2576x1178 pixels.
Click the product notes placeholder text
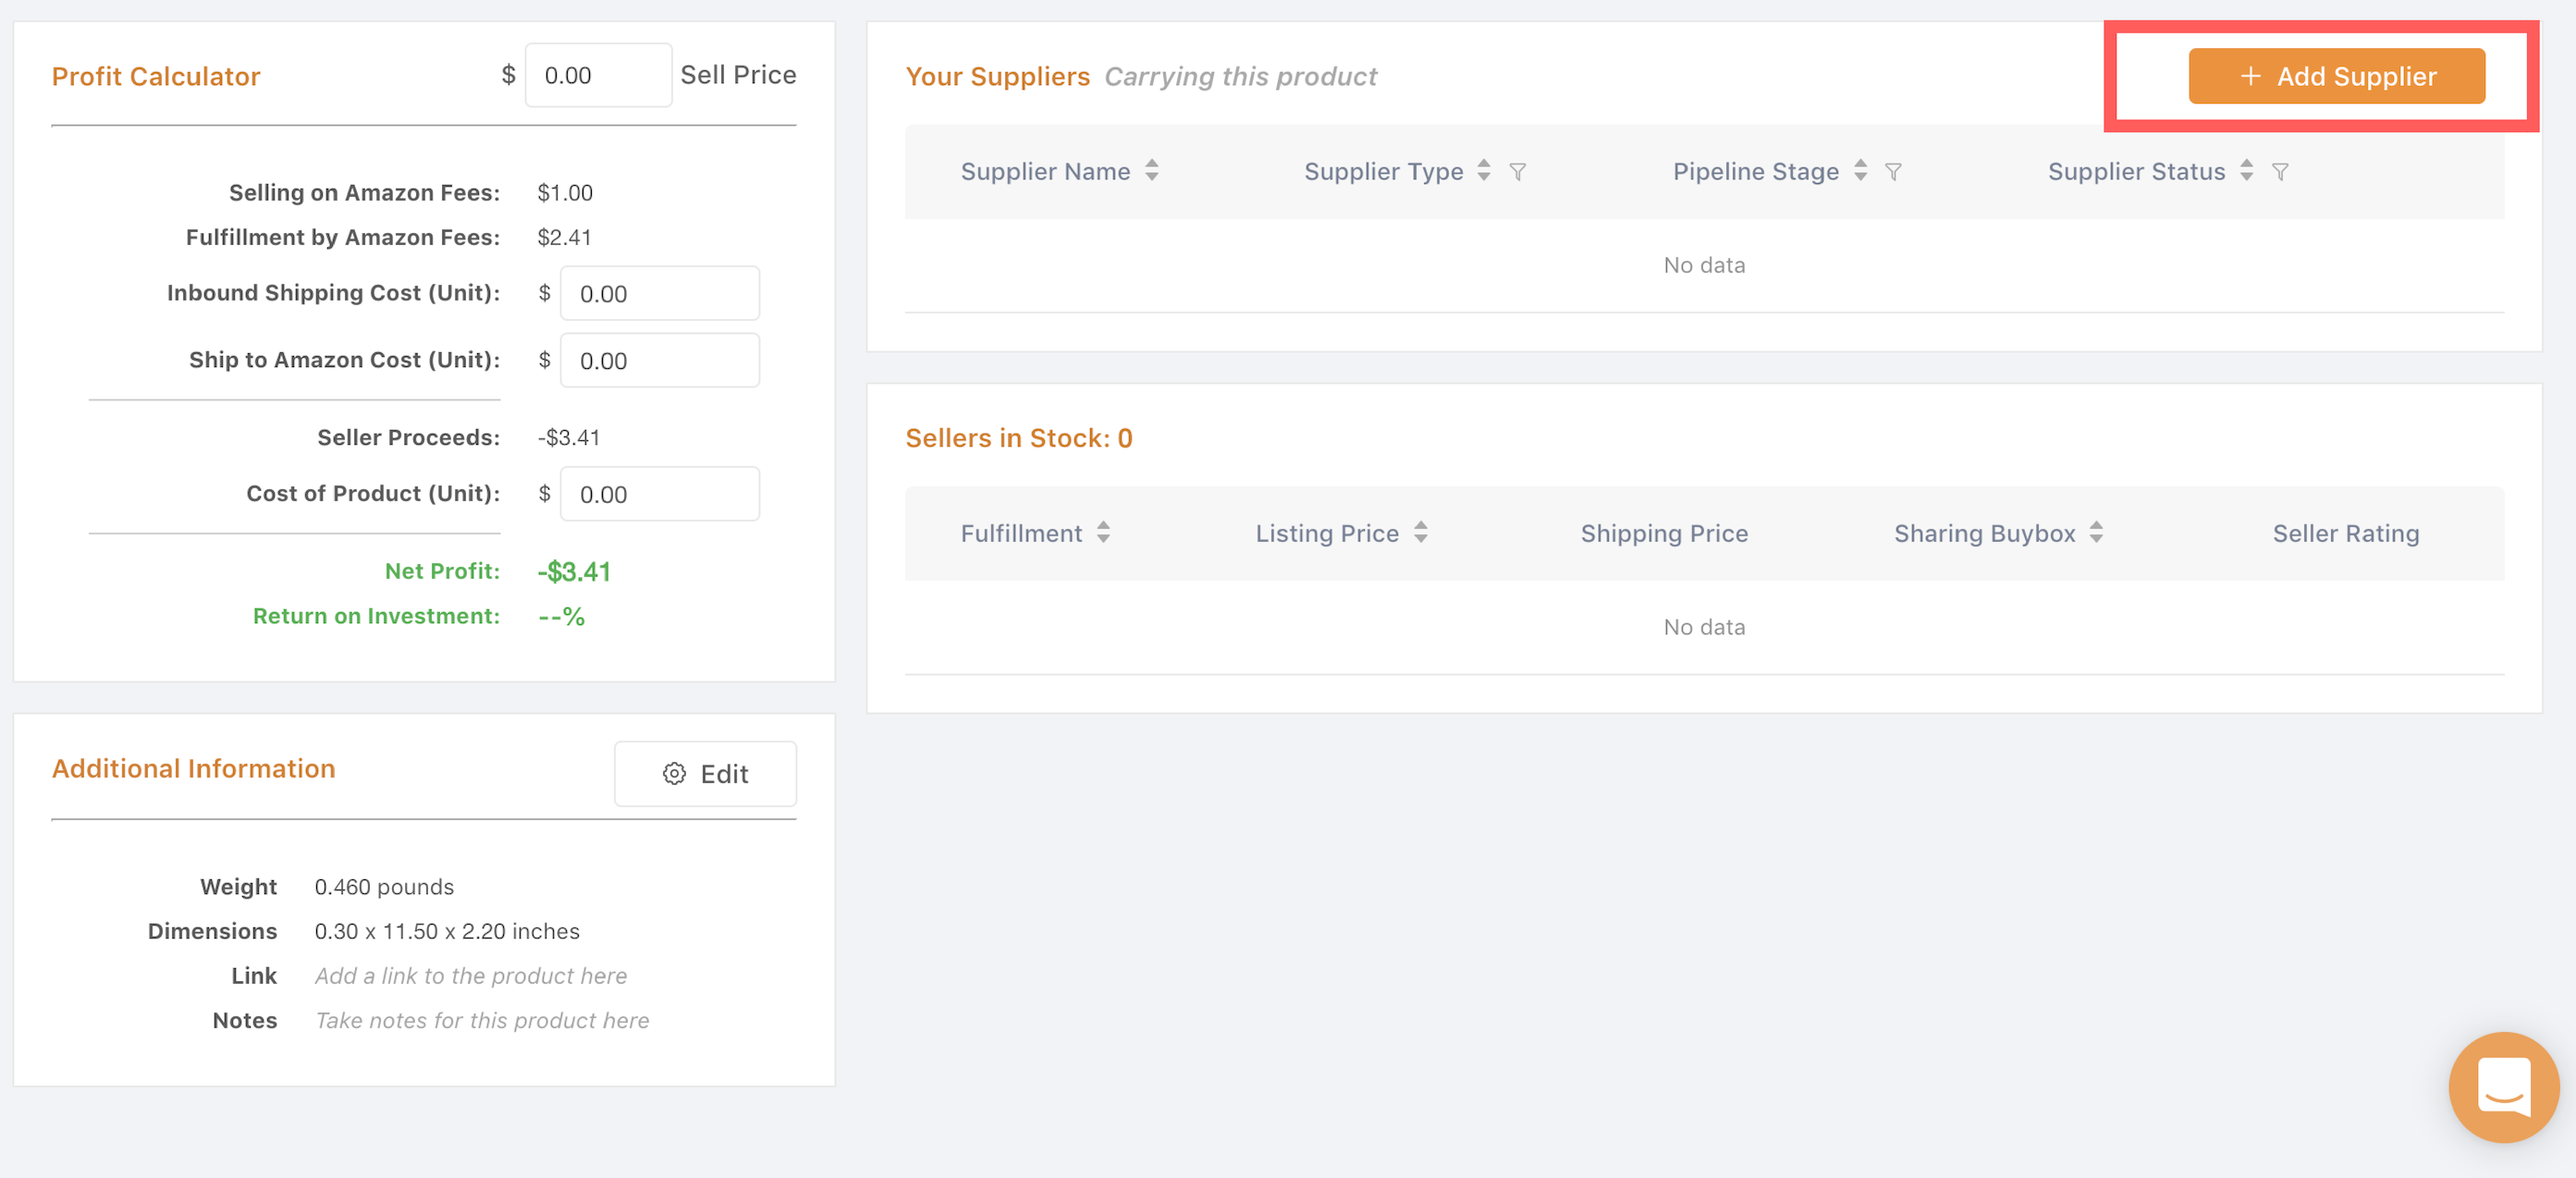coord(482,1021)
